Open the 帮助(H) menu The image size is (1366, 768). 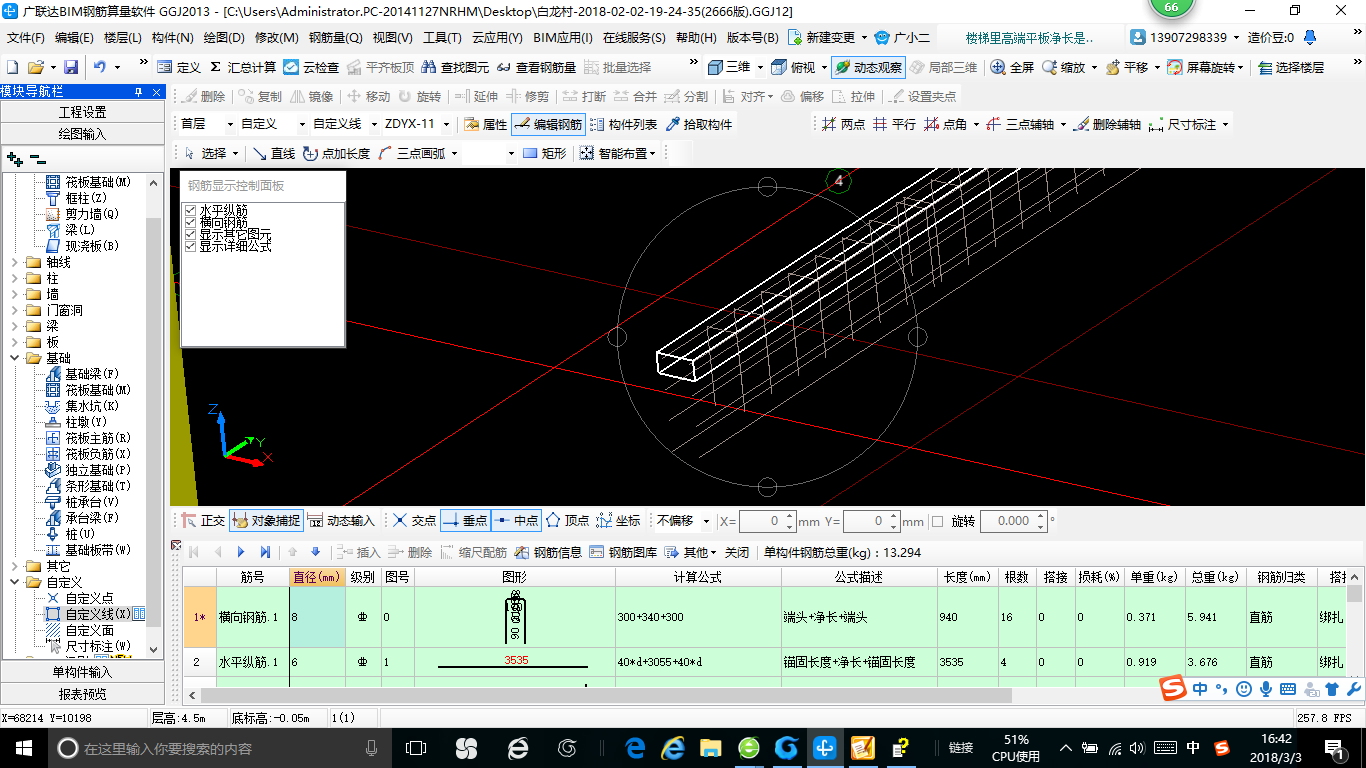click(696, 38)
